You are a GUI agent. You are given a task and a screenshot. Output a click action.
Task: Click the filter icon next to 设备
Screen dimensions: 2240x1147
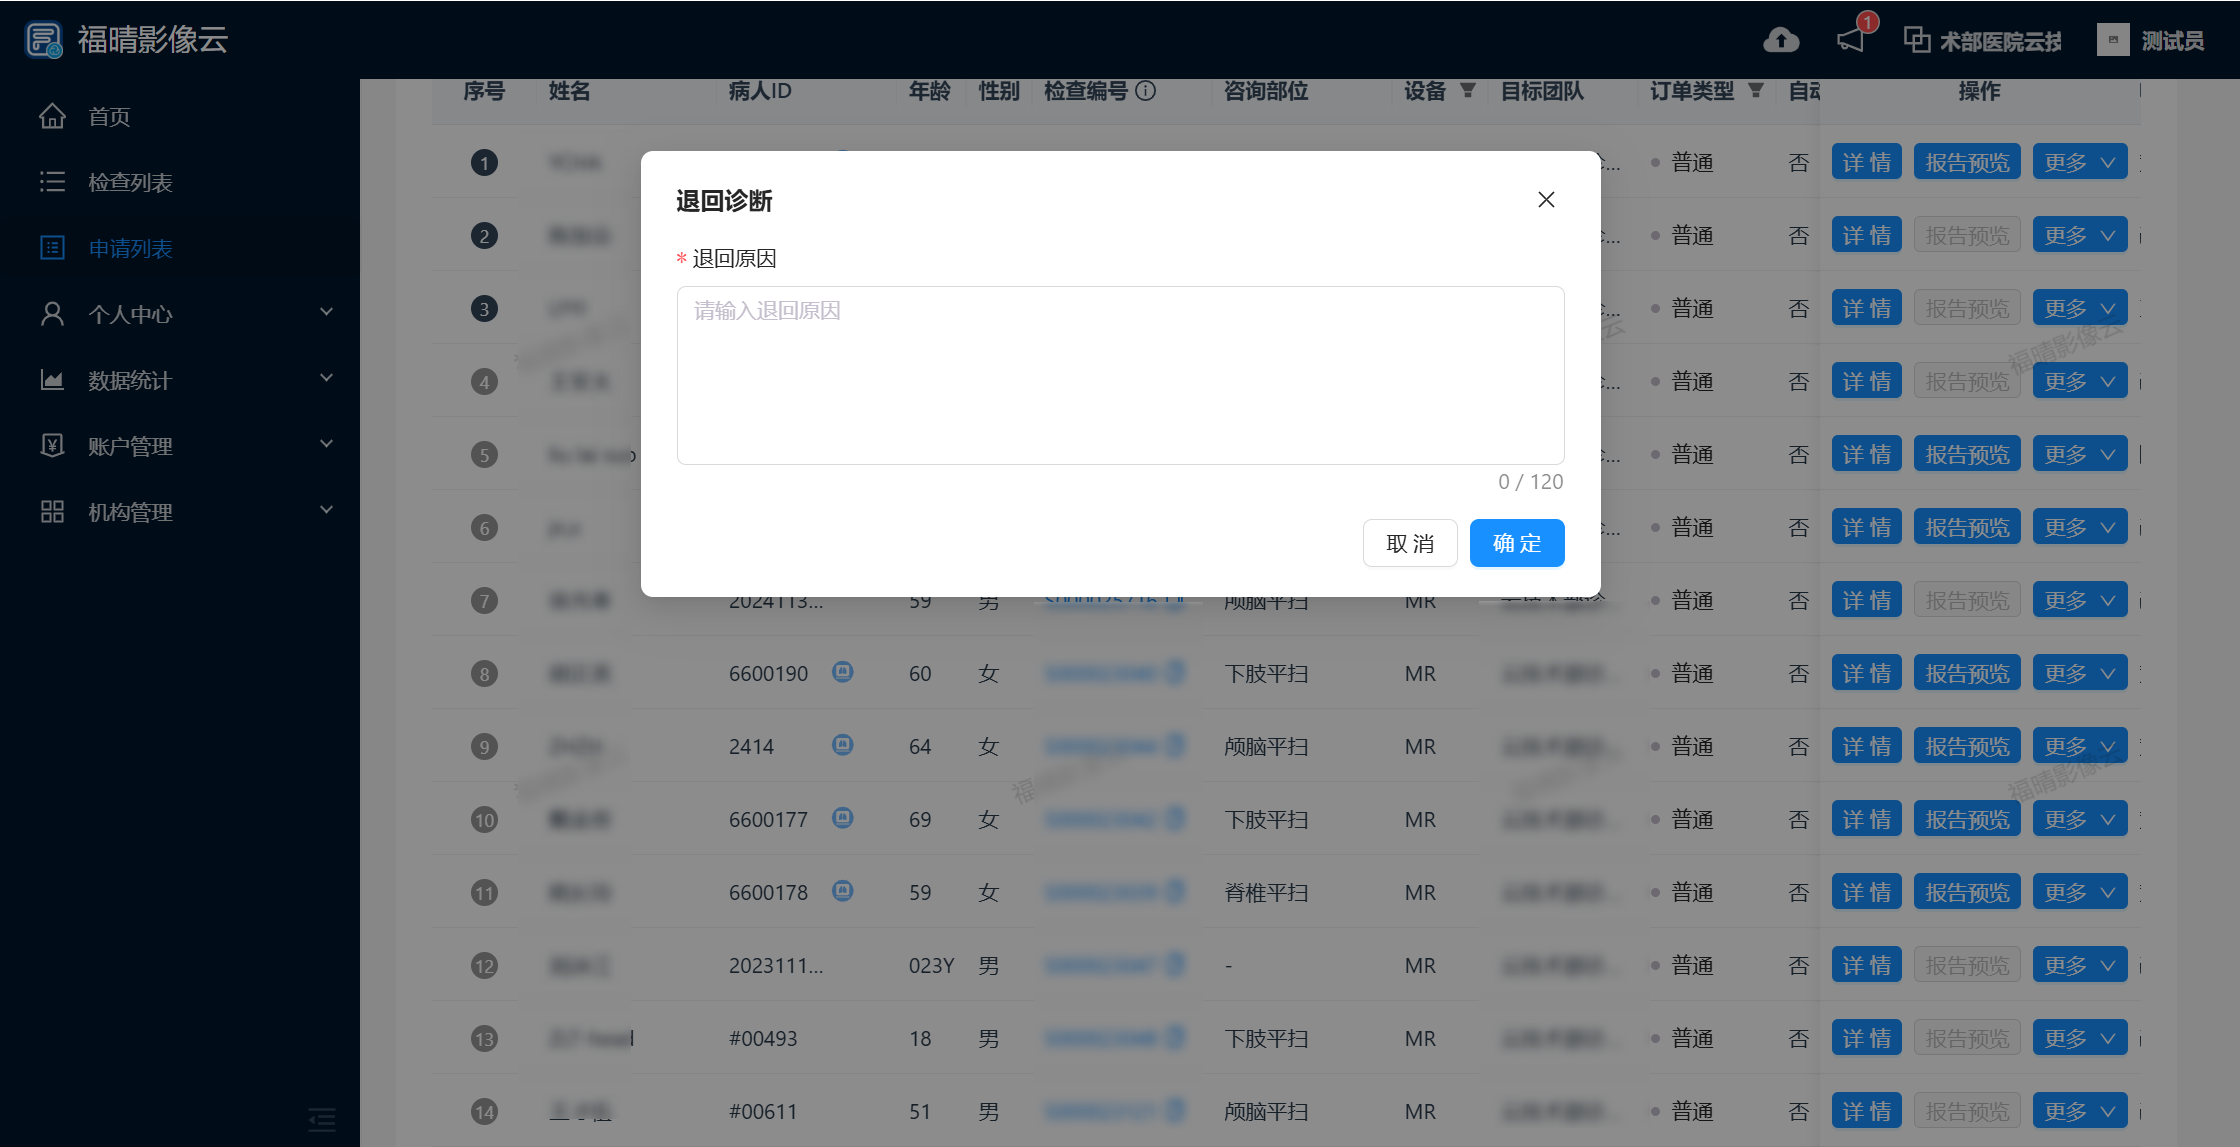pyautogui.click(x=1468, y=91)
